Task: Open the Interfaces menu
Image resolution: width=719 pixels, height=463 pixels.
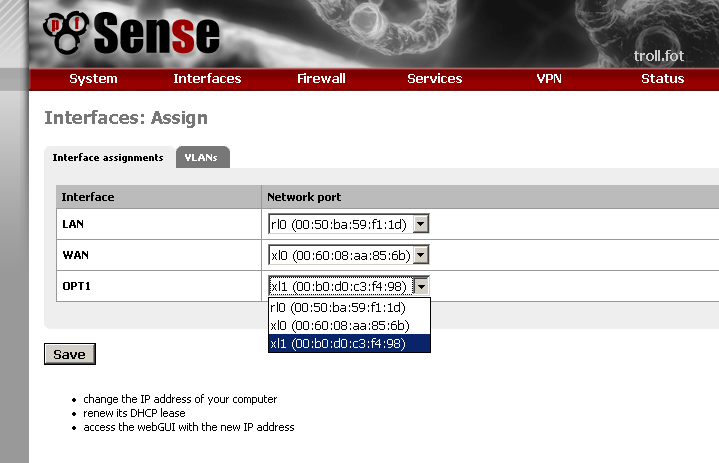Action: point(207,79)
